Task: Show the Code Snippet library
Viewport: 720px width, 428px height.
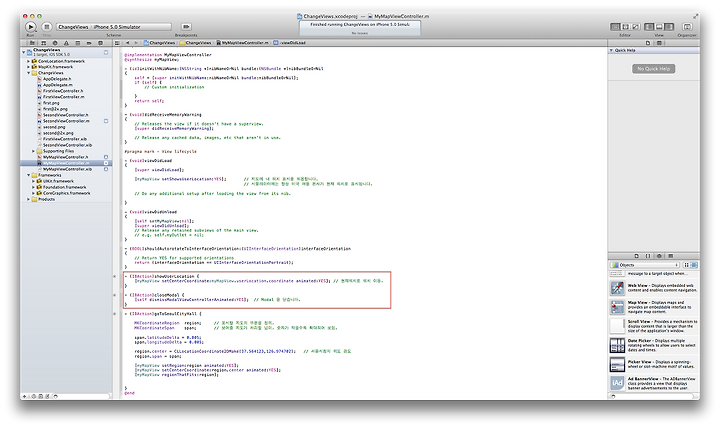Action: (x=648, y=256)
